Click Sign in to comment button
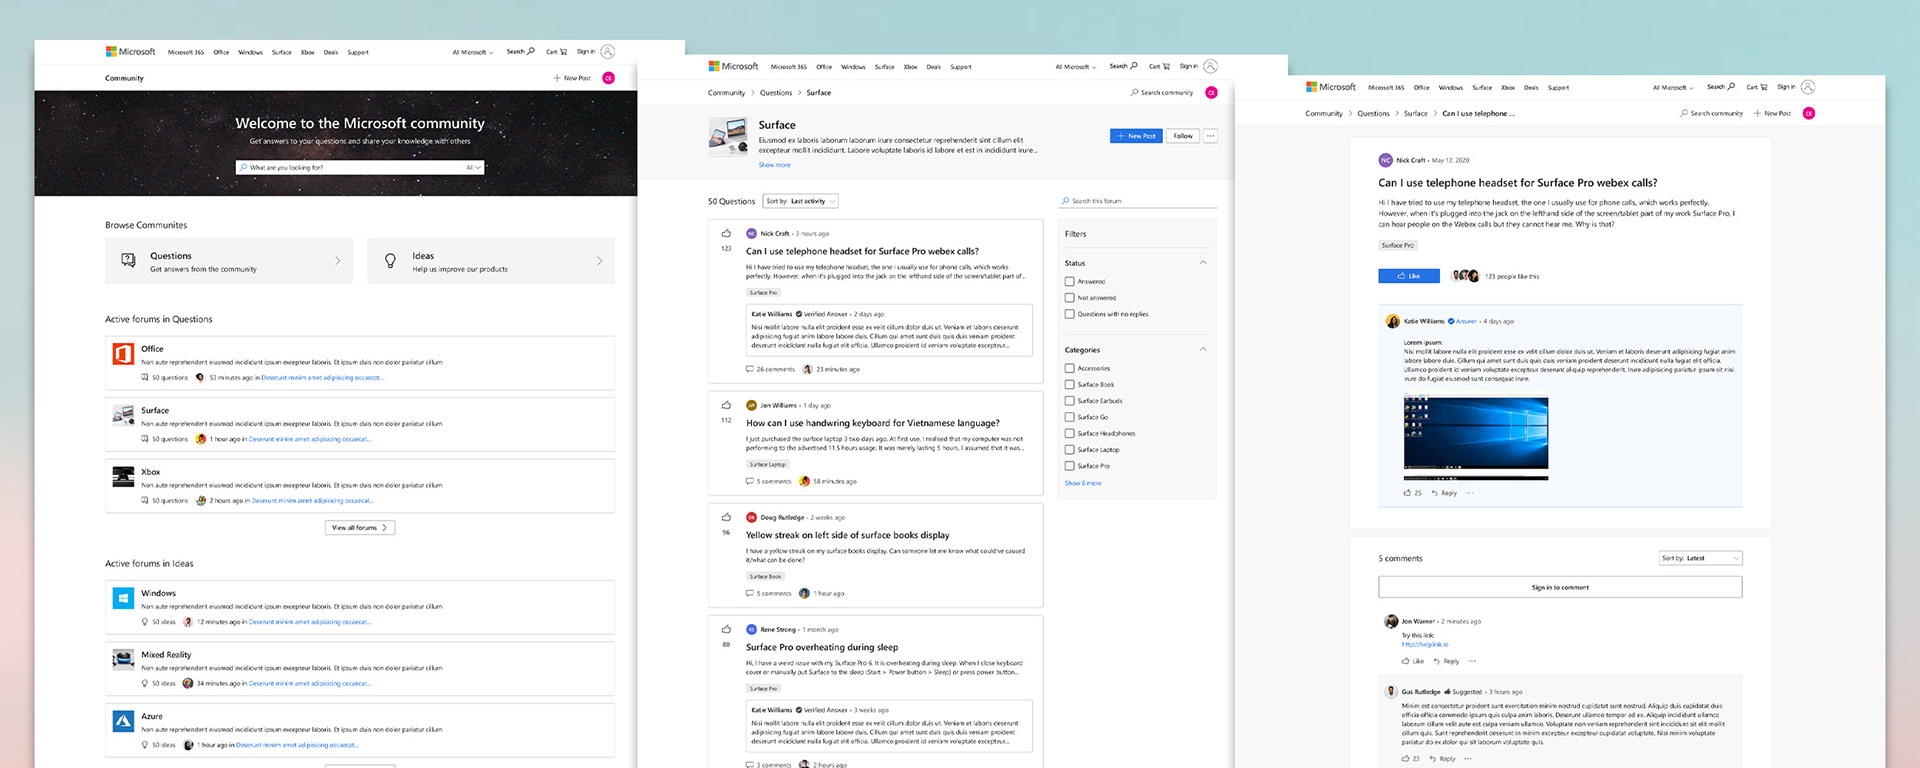Viewport: 1920px width, 768px height. click(x=1560, y=587)
